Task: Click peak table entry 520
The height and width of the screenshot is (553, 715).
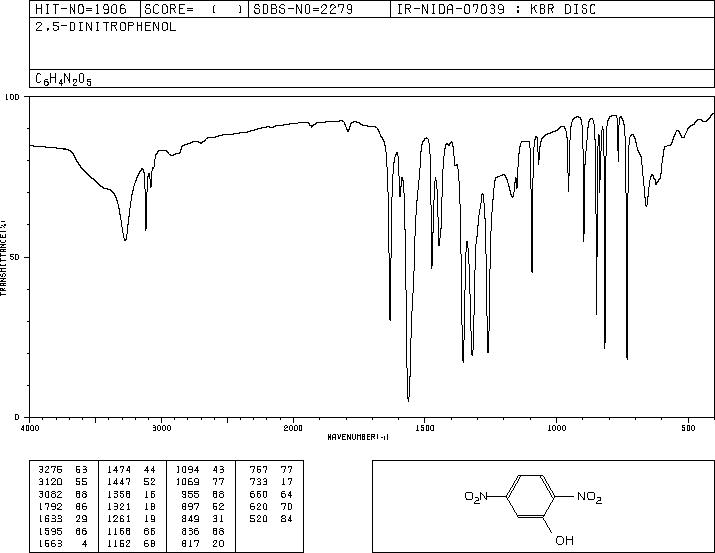Action: pos(259,519)
